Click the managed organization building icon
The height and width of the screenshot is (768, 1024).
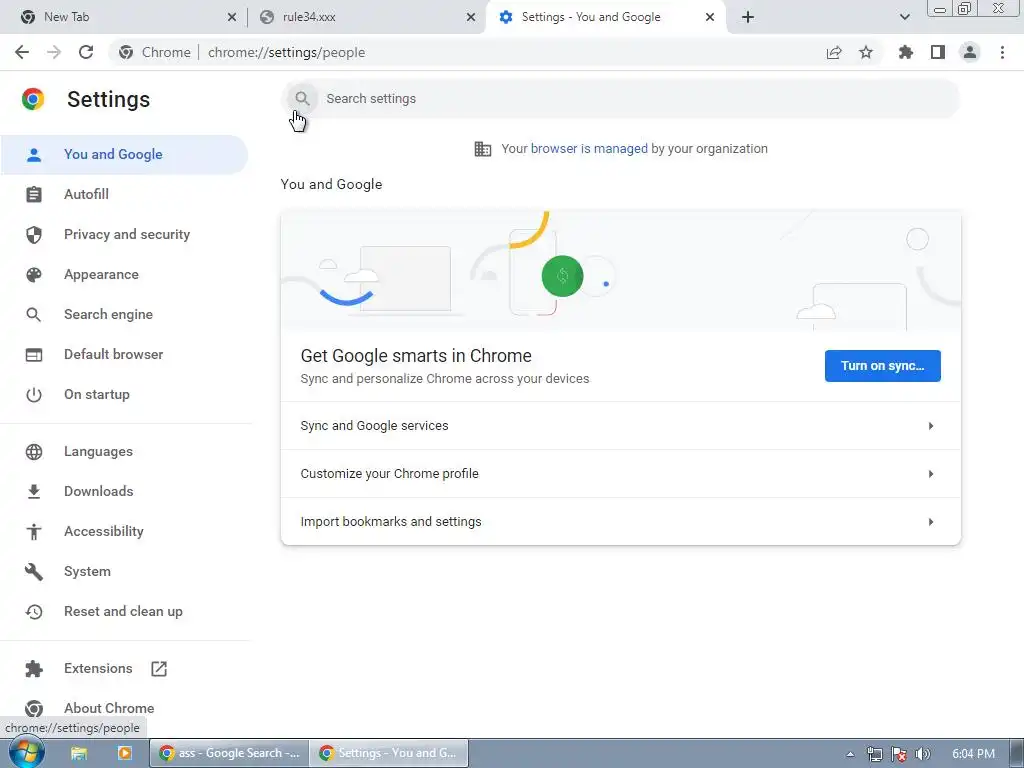[483, 149]
